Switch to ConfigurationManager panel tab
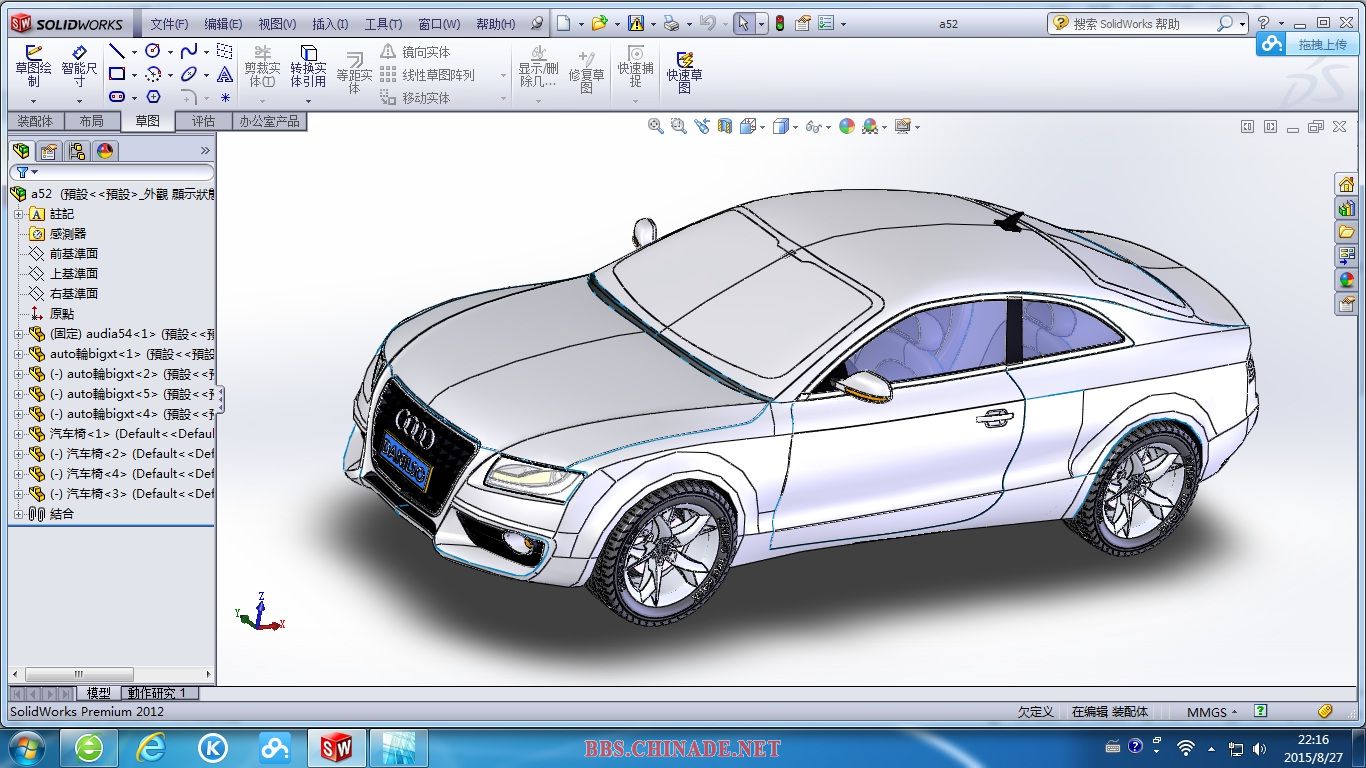The image size is (1366, 768). coord(77,151)
